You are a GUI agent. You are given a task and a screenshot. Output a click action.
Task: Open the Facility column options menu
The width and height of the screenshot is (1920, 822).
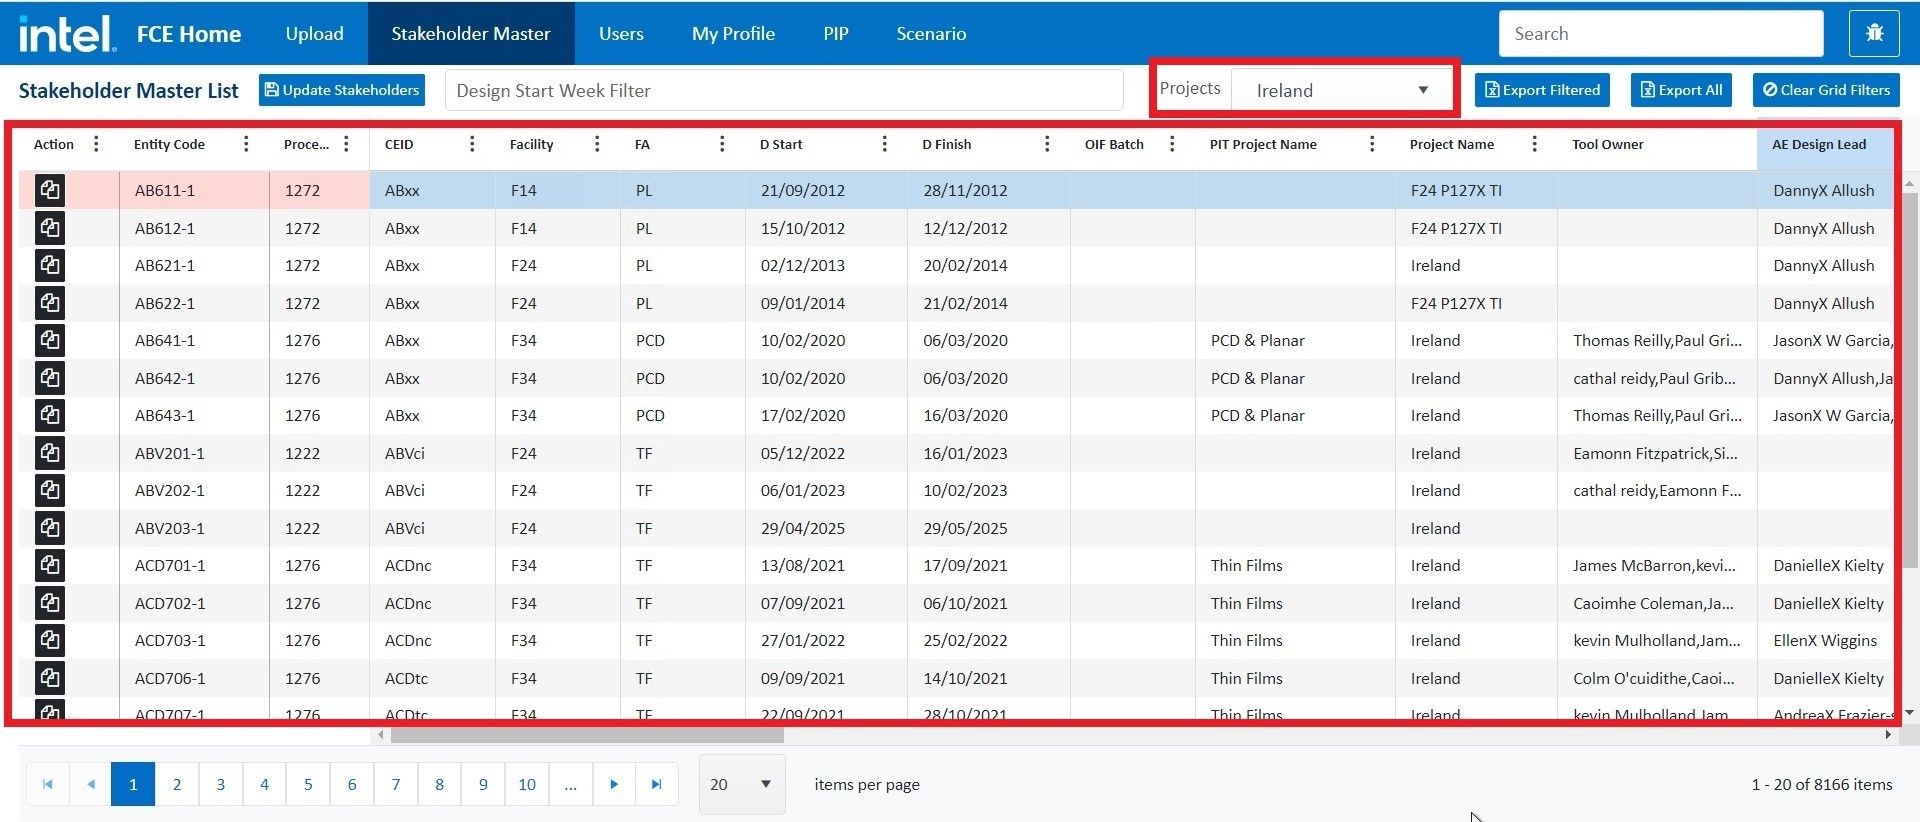pos(597,145)
